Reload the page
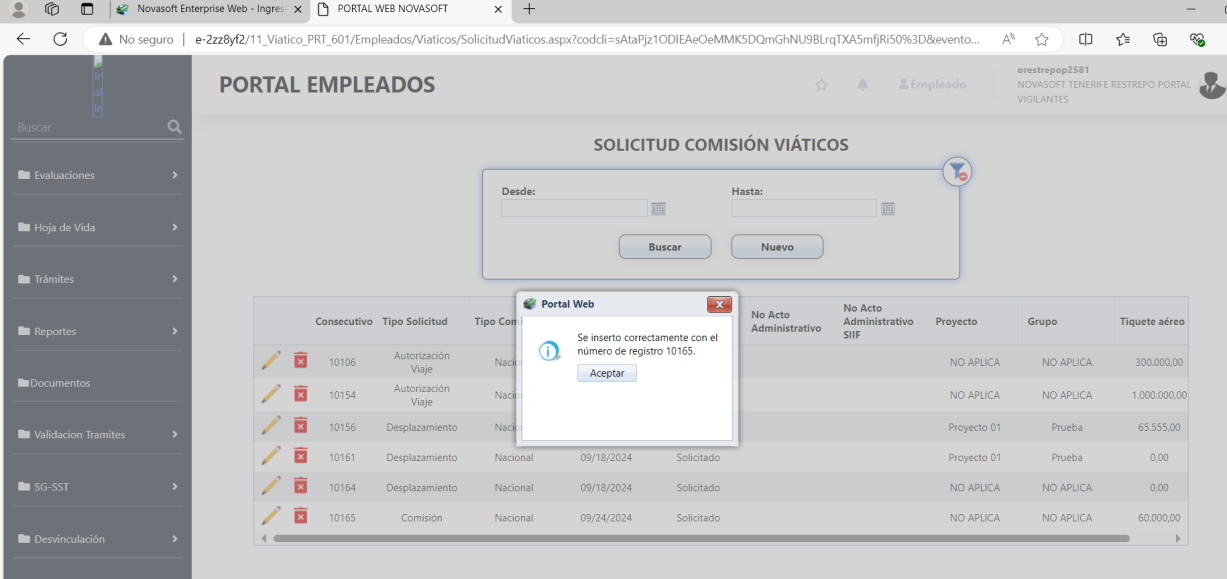Image resolution: width=1227 pixels, height=579 pixels. (x=60, y=39)
